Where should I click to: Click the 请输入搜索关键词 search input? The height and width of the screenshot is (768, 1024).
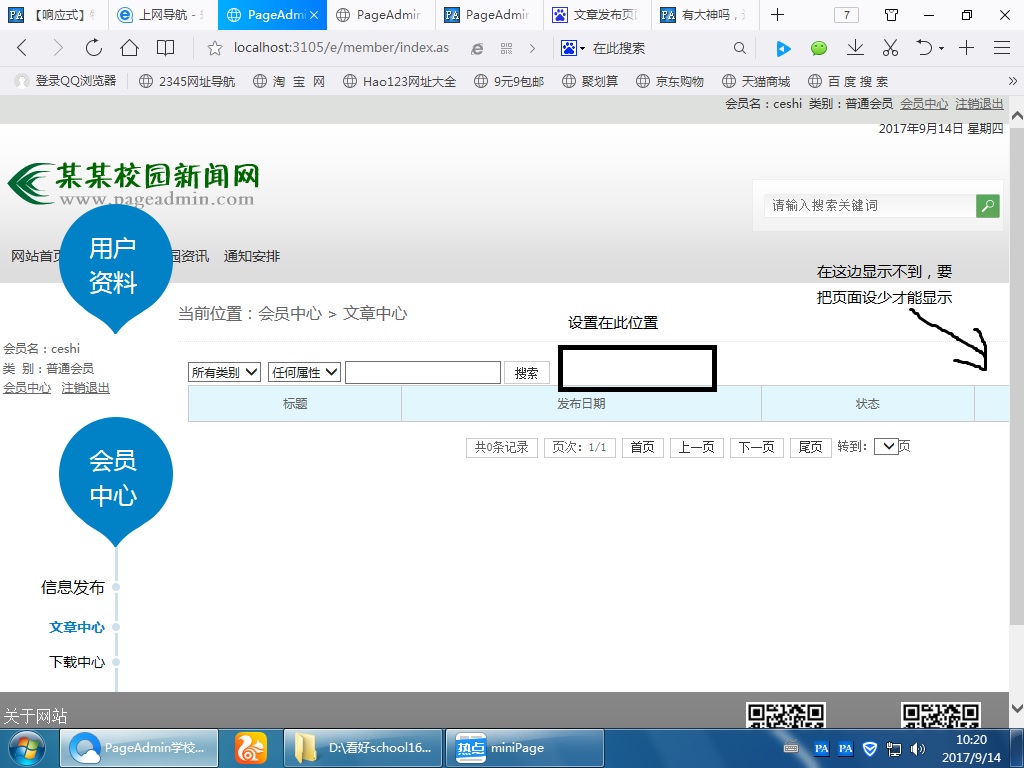pyautogui.click(x=868, y=206)
